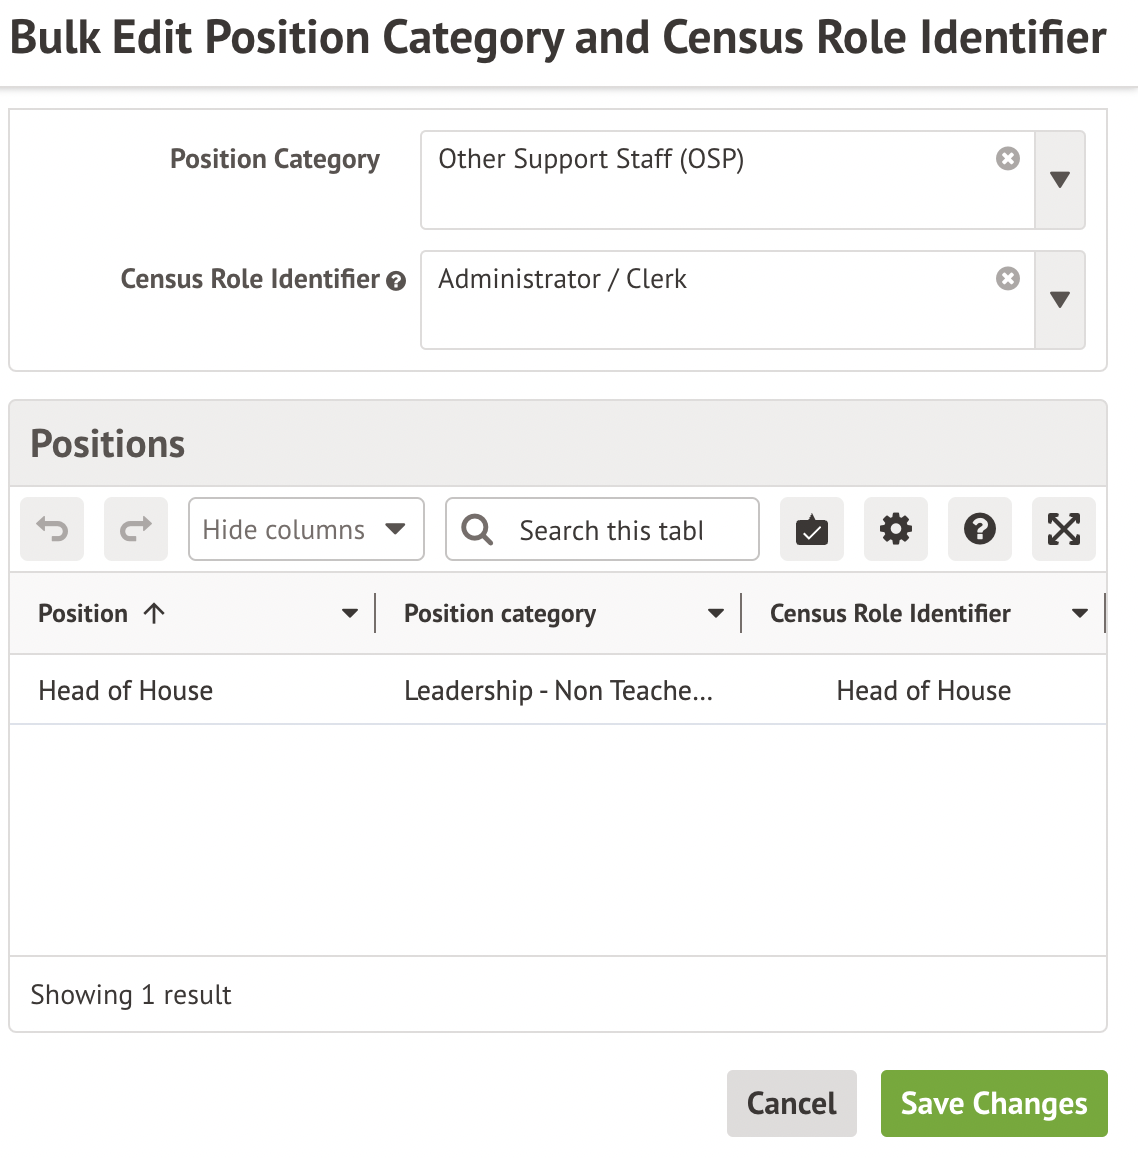Open the Hide columns dropdown
The width and height of the screenshot is (1138, 1158).
point(306,529)
